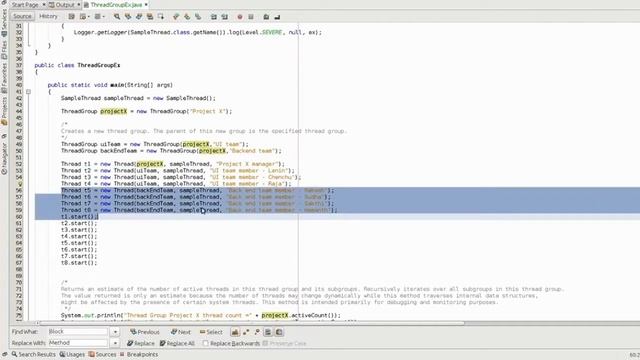The height and width of the screenshot is (360, 640).
Task: Click the navigate back toolbar icon
Action: click(82, 17)
